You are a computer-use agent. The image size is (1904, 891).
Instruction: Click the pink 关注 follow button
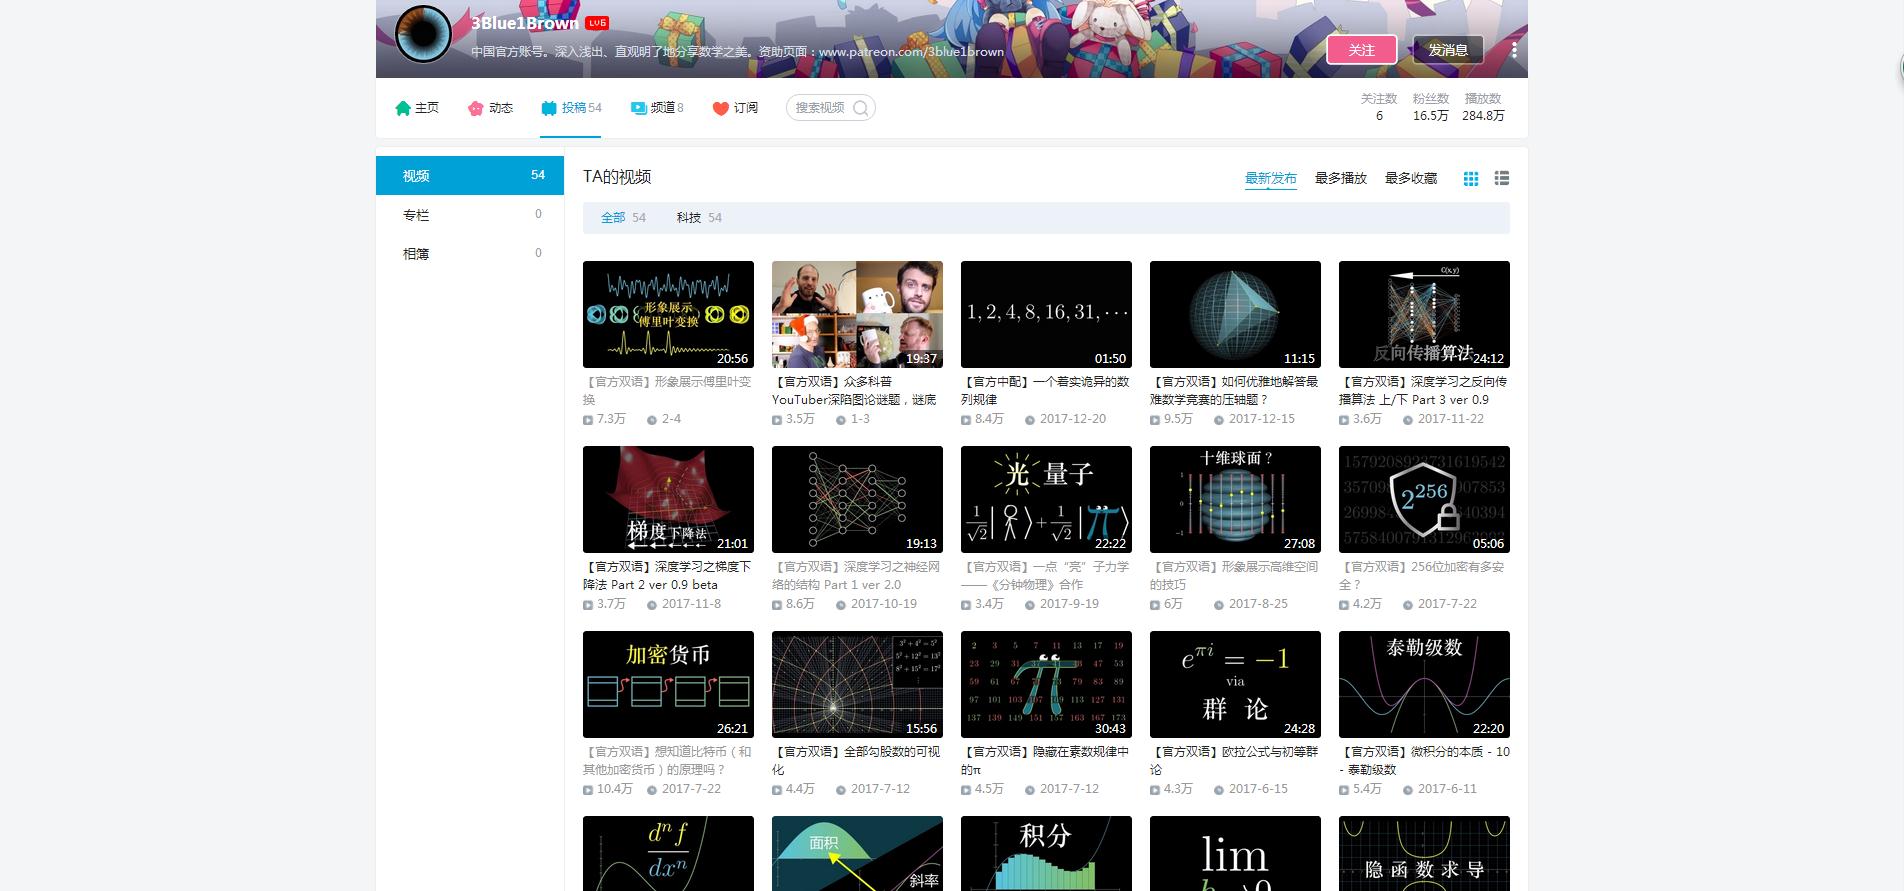click(1362, 50)
